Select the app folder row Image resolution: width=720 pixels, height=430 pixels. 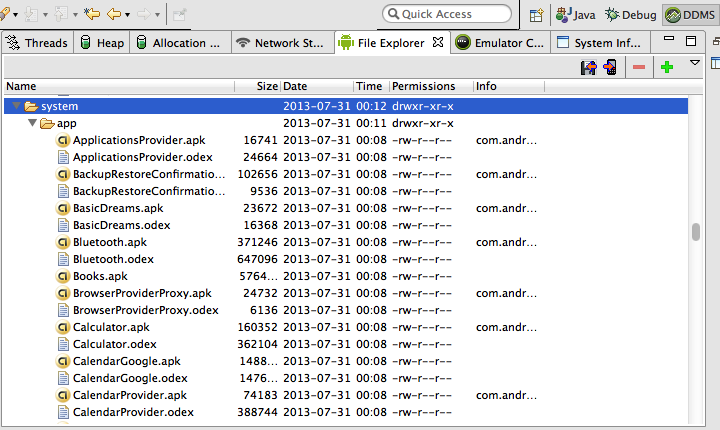[346, 123]
